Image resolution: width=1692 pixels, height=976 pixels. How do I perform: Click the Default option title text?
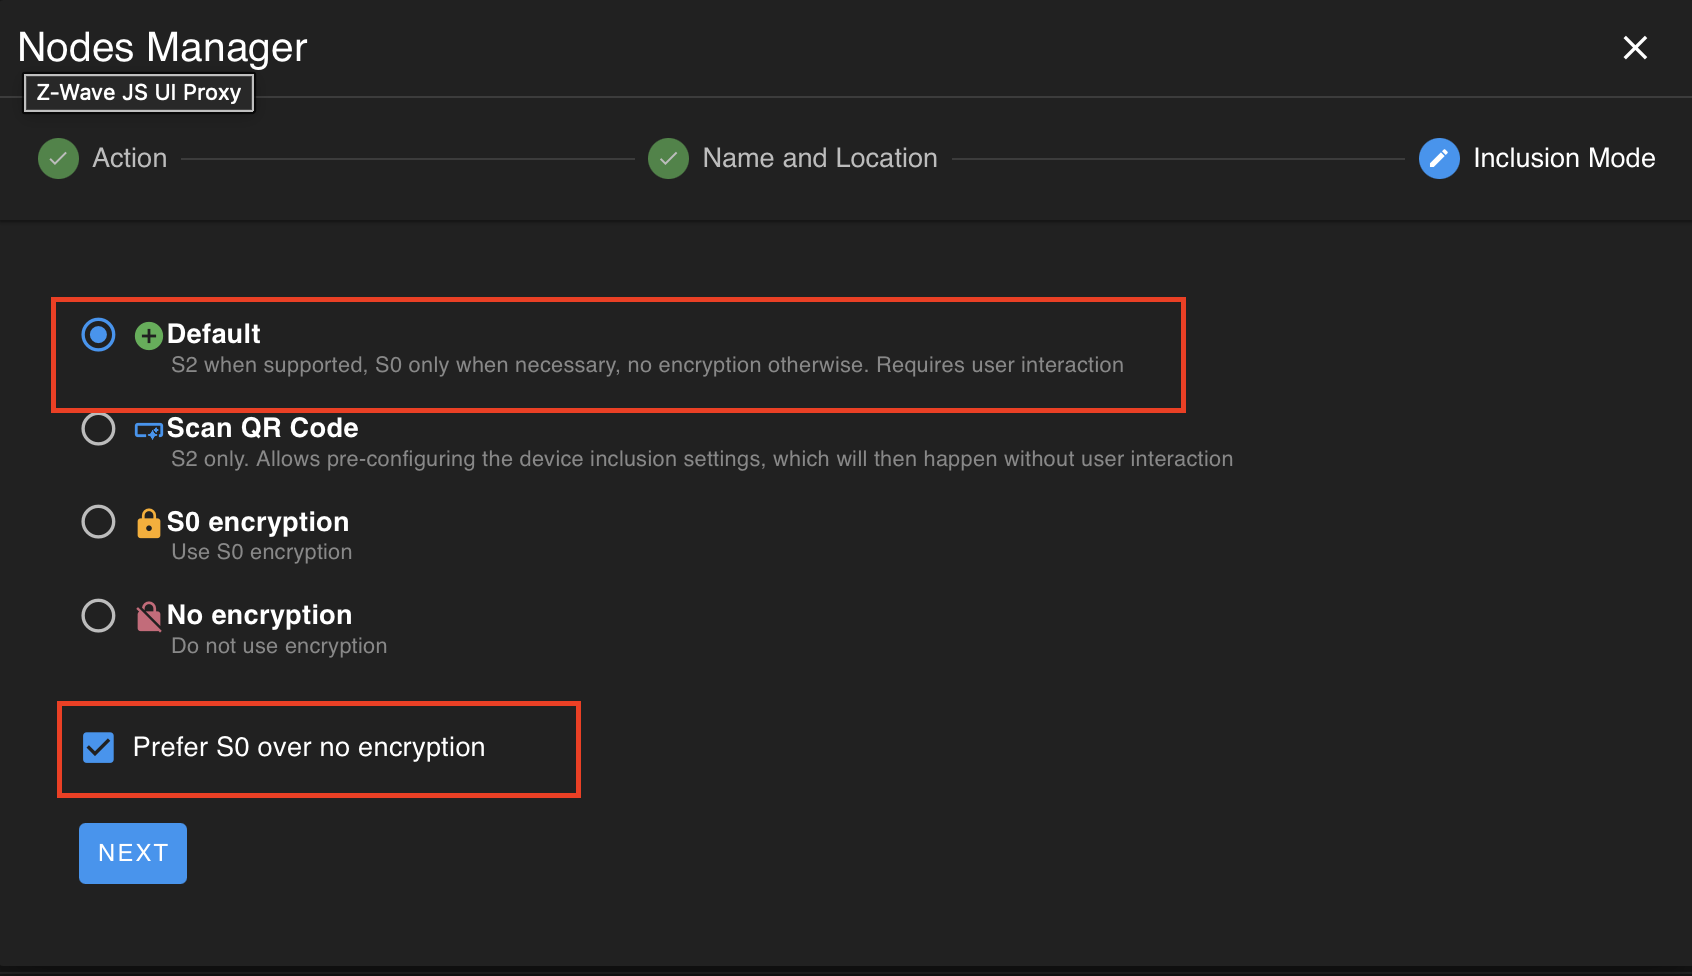213,334
